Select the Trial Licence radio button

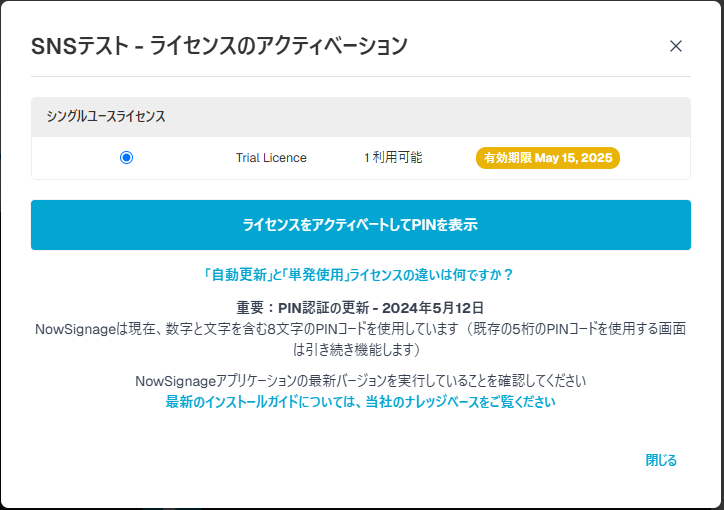tap(127, 158)
